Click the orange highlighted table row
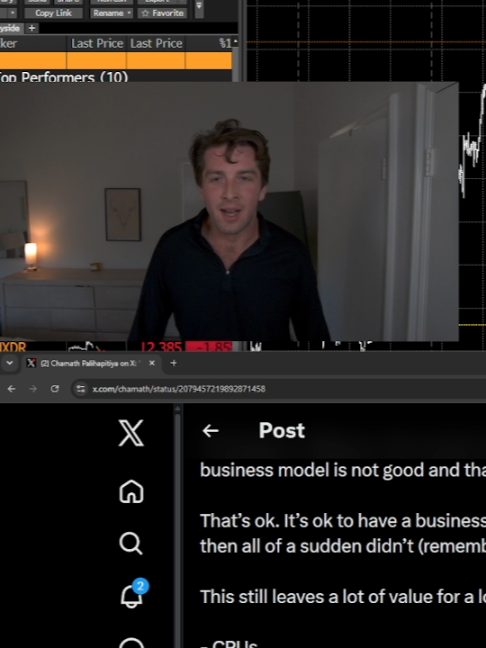486x648 pixels. (x=116, y=60)
